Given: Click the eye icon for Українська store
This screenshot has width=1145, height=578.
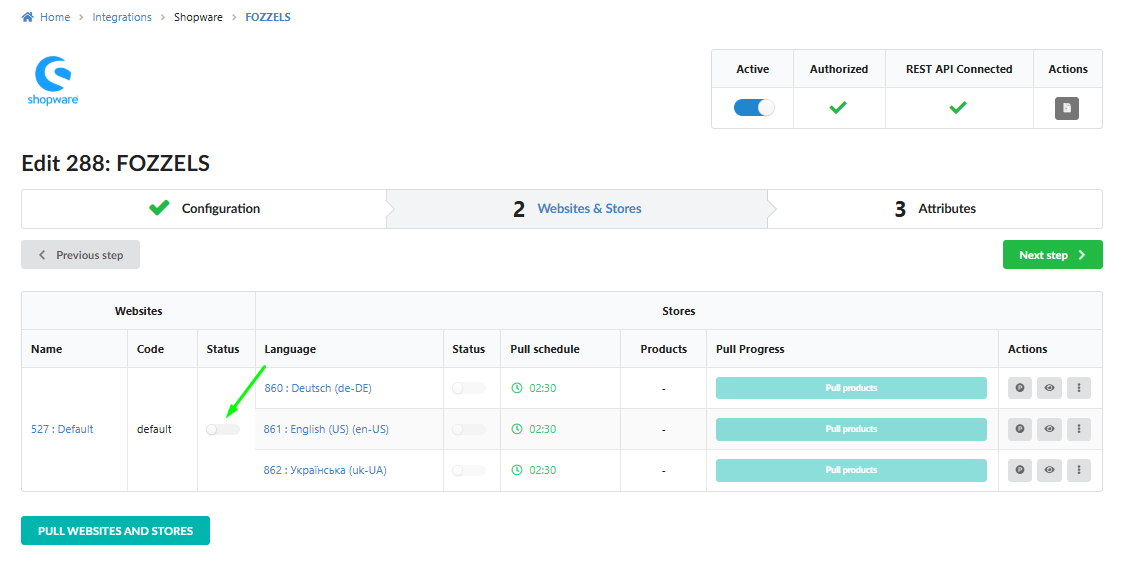Looking at the screenshot, I should (1049, 470).
